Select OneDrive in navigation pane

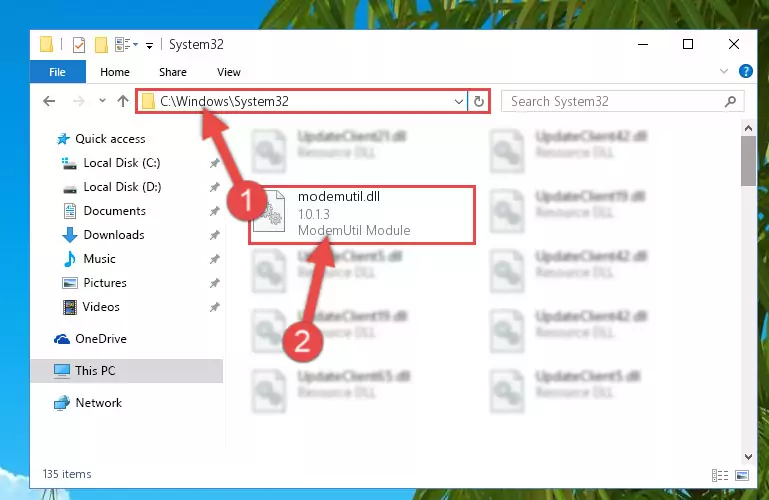[x=101, y=339]
